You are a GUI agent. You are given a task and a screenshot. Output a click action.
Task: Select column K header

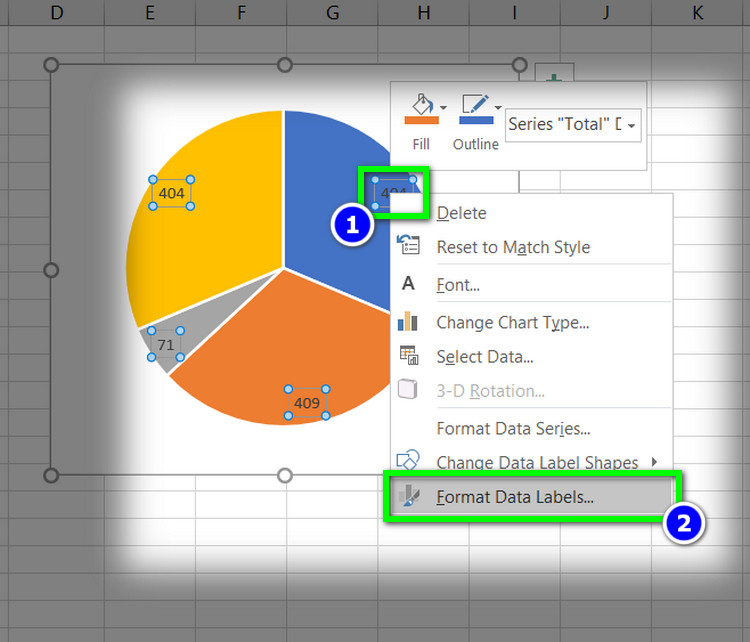point(697,12)
